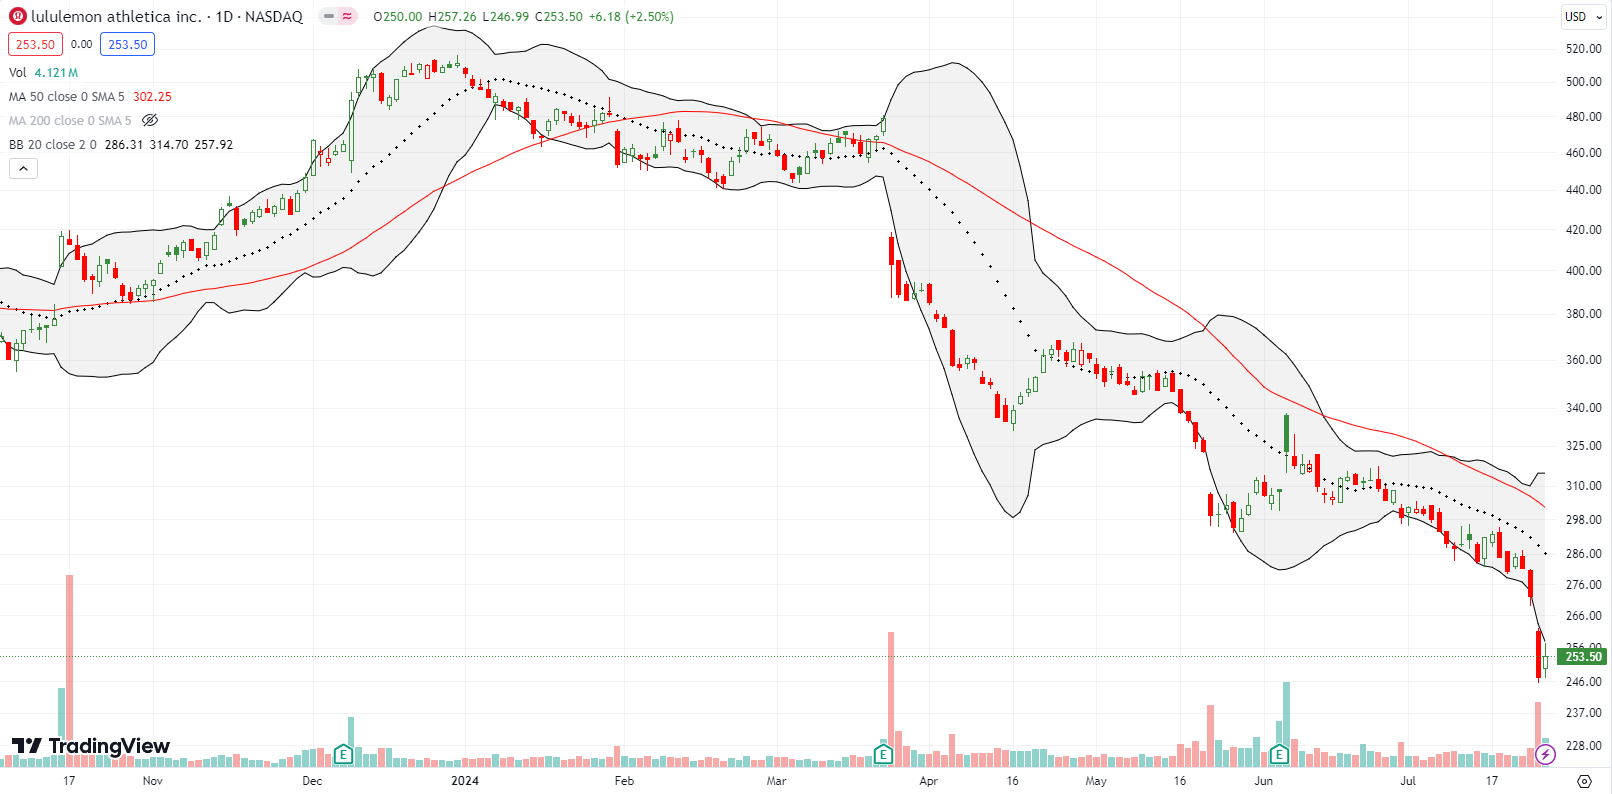Image resolution: width=1612 pixels, height=794 pixels.
Task: Click the Jun time axis label
Action: point(1264,780)
